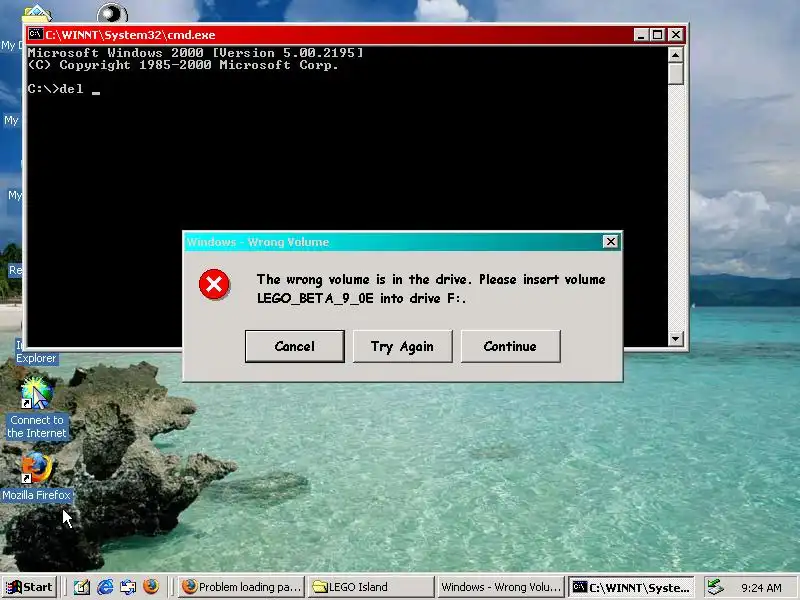Screen dimensions: 800x600
Task: Click the LEGO_BETA_9_0E dialog message text
Action: (431, 289)
